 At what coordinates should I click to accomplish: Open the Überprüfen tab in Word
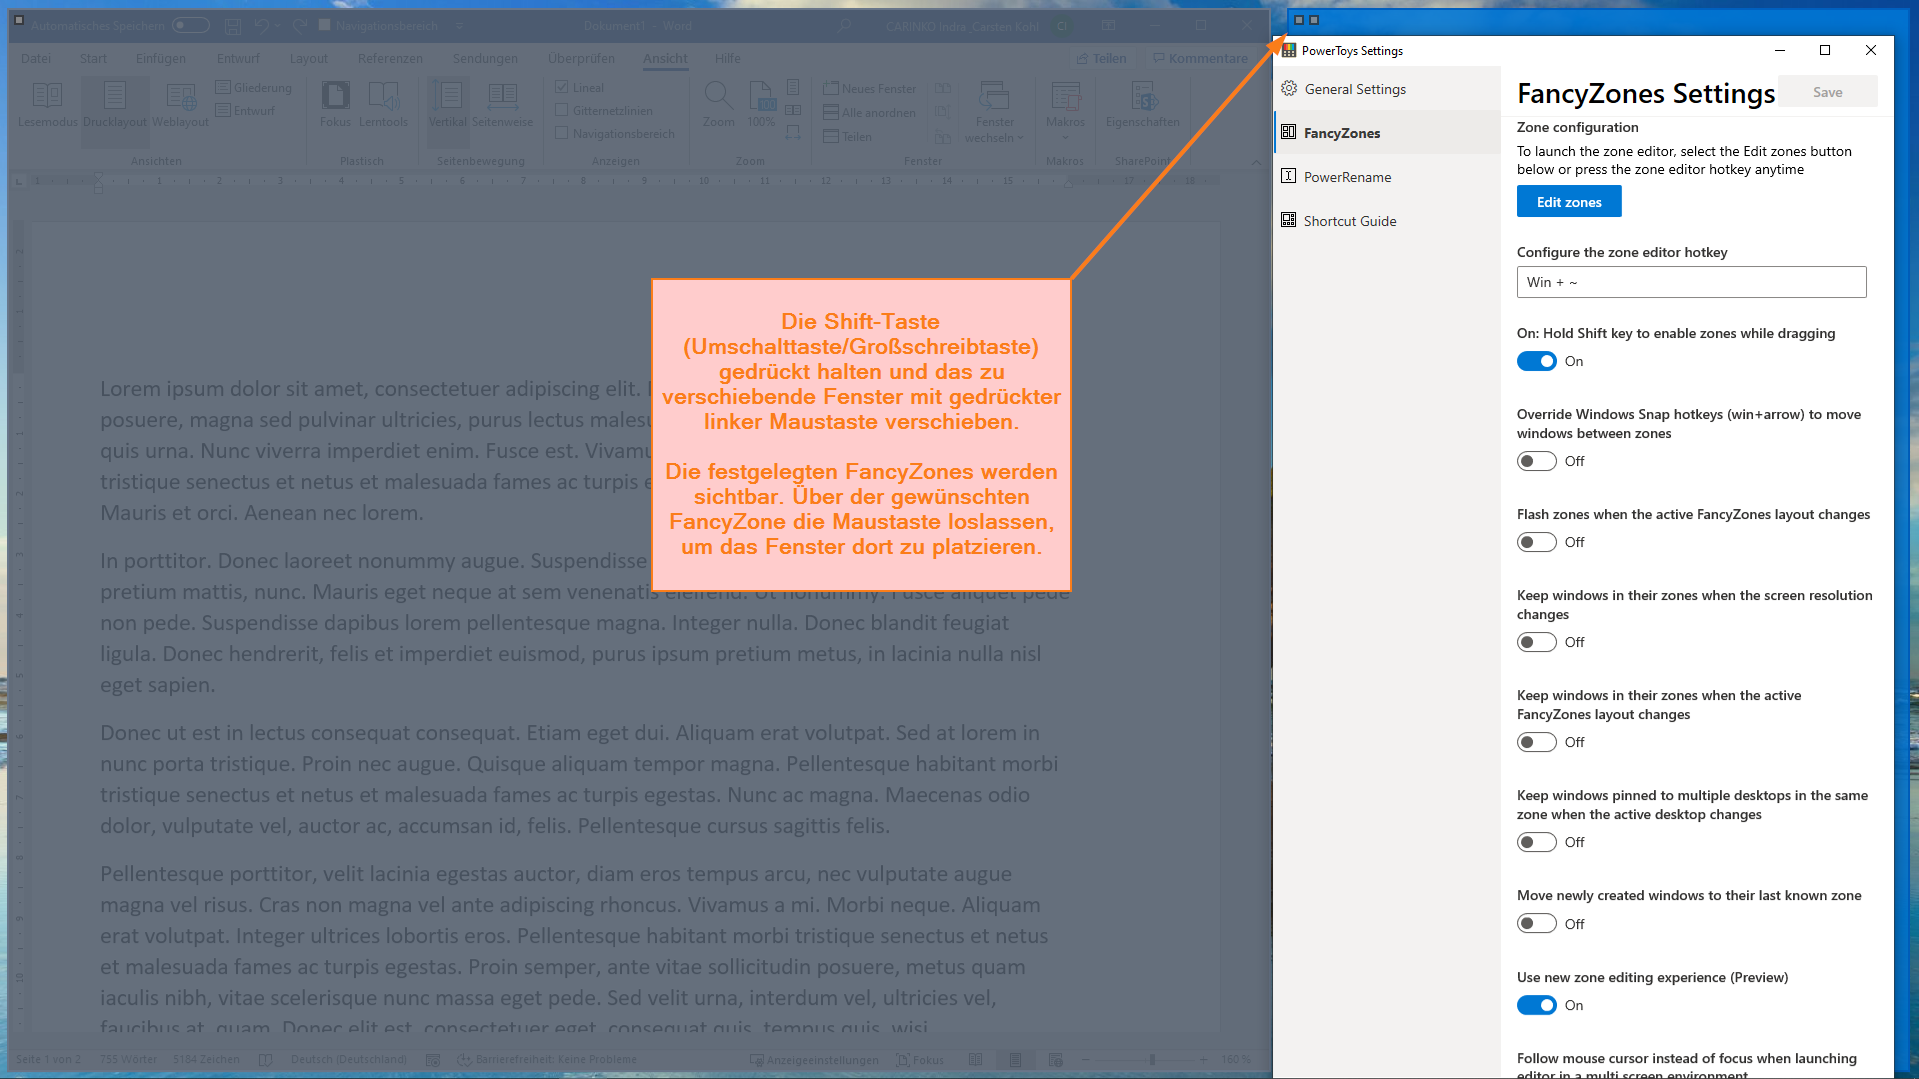[581, 58]
